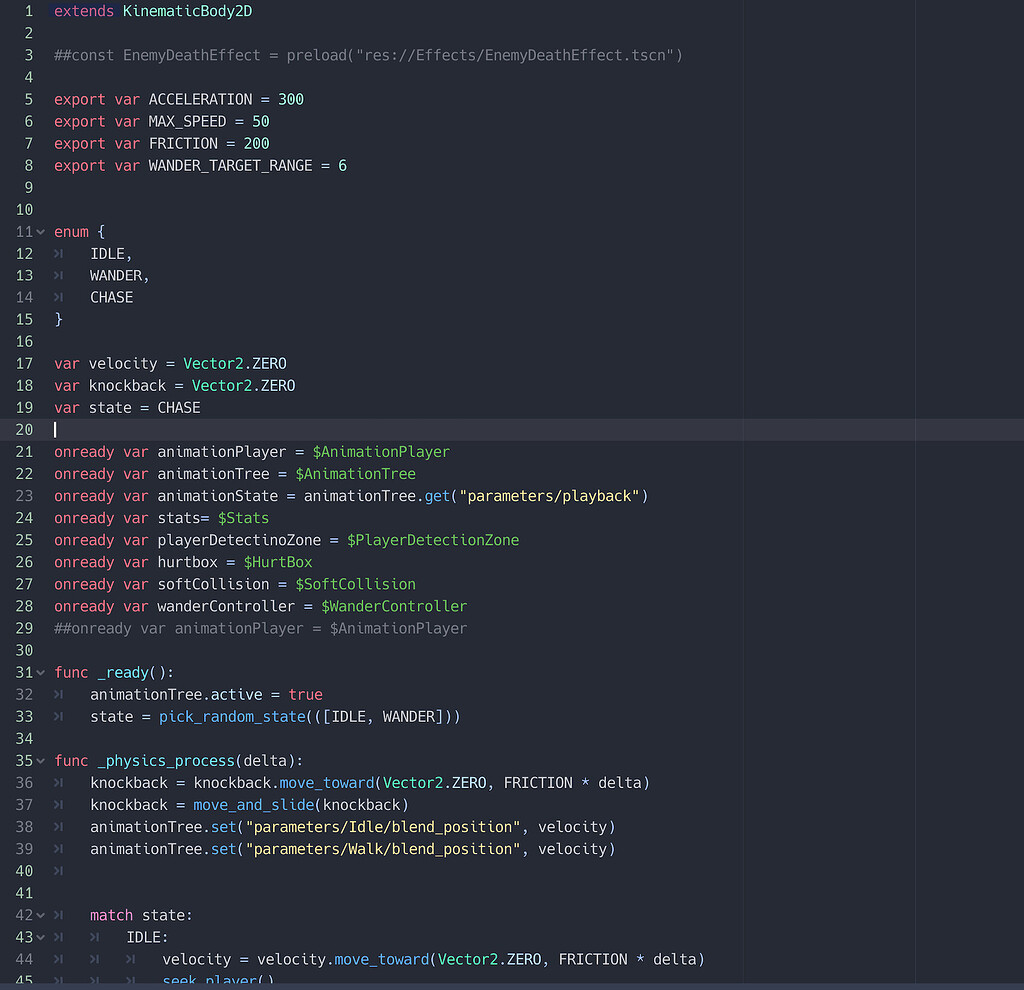Collapse the _ready function fold arrow
The image size is (1024, 990).
41,673
